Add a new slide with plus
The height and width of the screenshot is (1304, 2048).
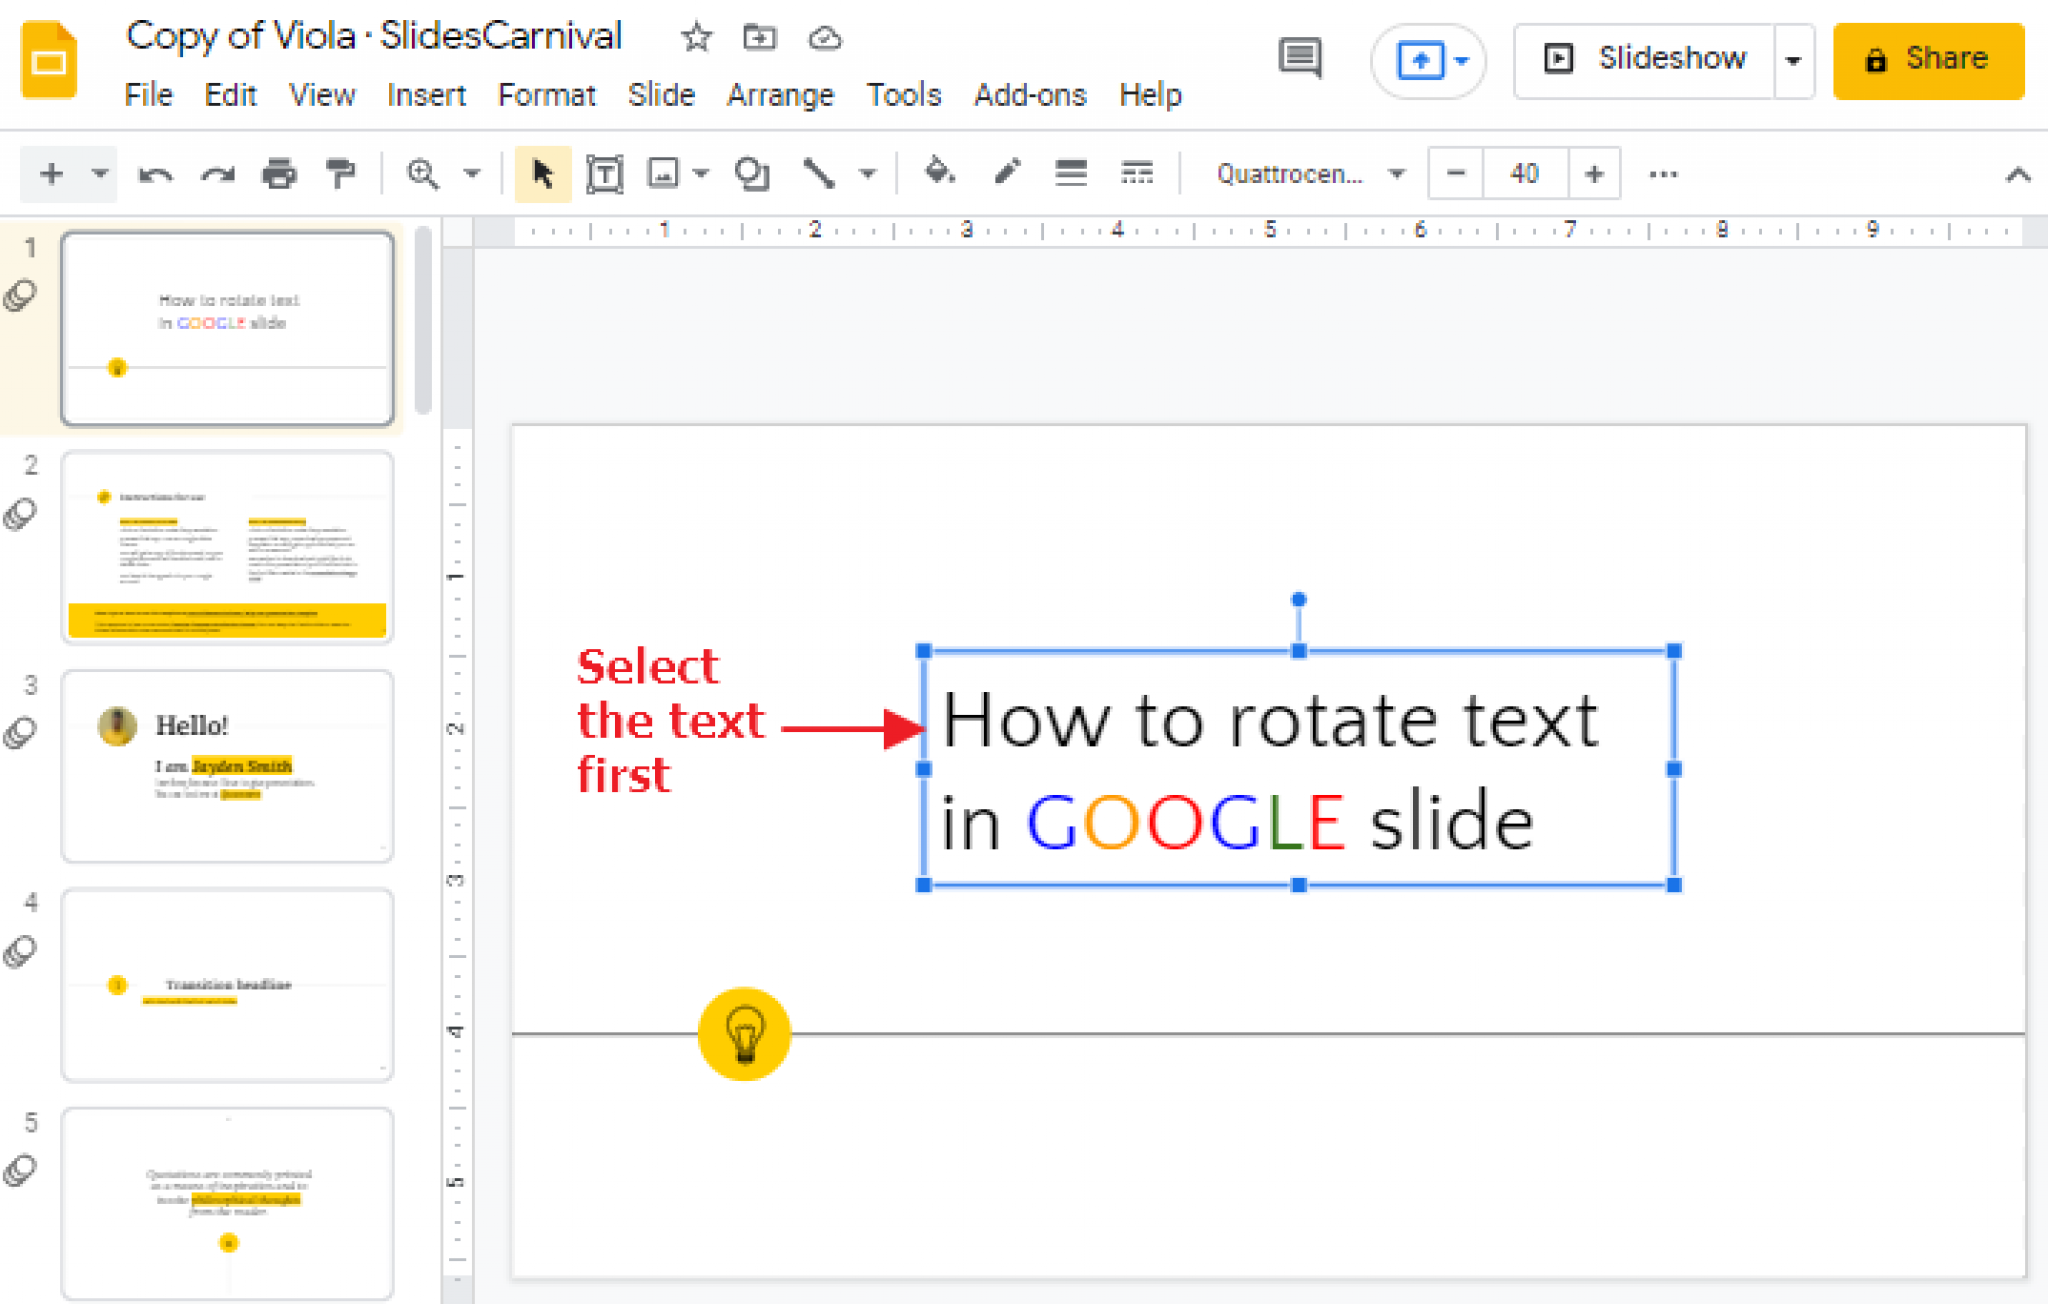coord(51,174)
